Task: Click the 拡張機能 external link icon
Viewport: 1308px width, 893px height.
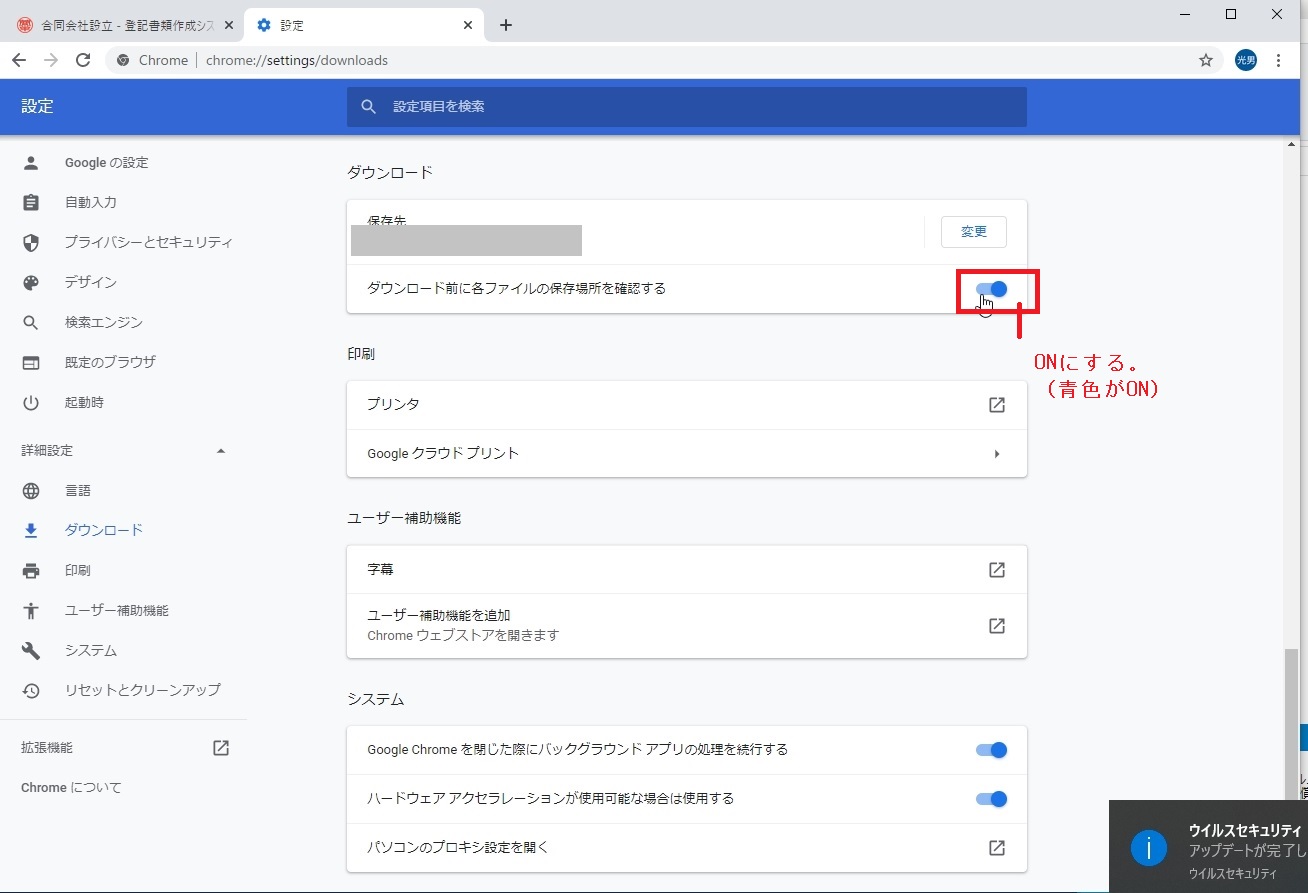Action: click(221, 748)
